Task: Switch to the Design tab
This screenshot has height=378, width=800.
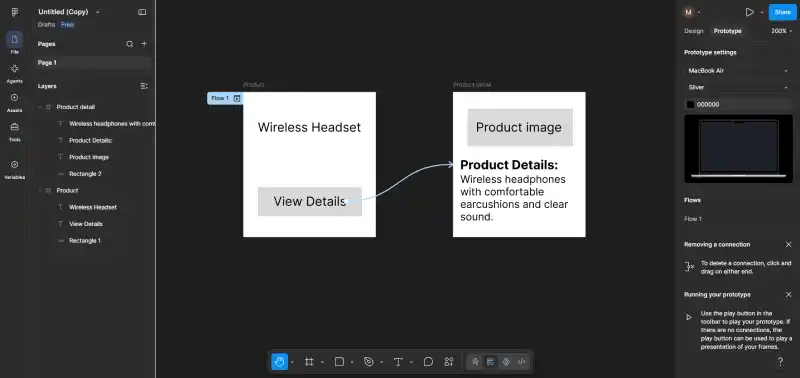Action: click(x=693, y=31)
